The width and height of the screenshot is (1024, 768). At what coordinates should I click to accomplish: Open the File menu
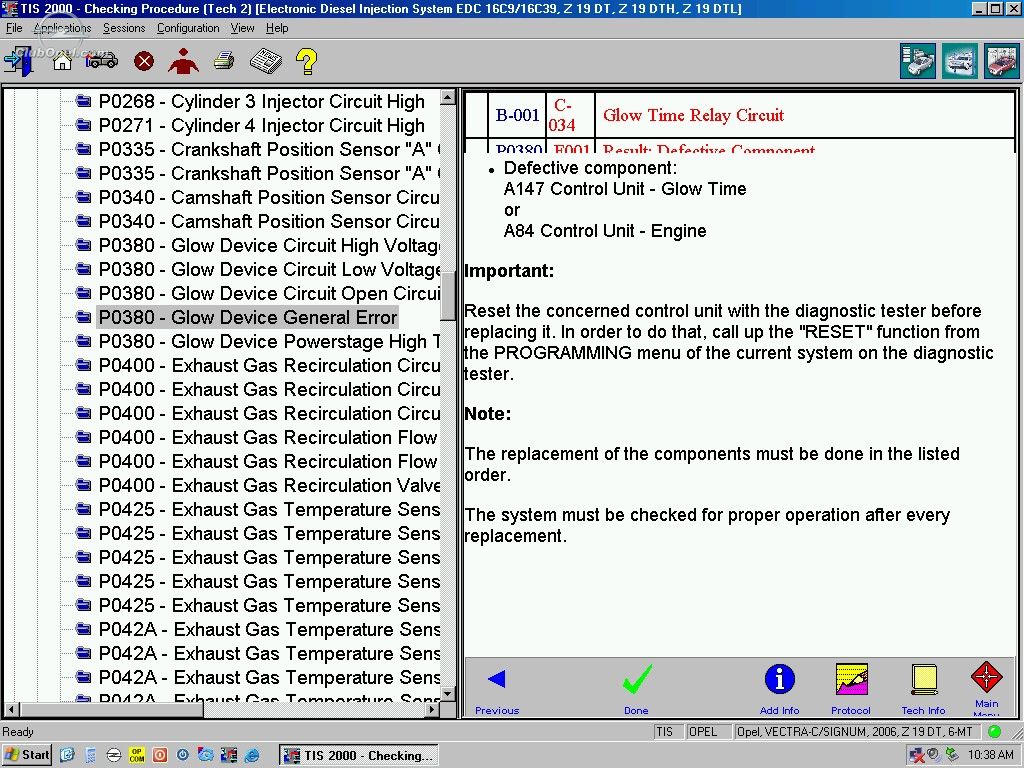tap(14, 28)
